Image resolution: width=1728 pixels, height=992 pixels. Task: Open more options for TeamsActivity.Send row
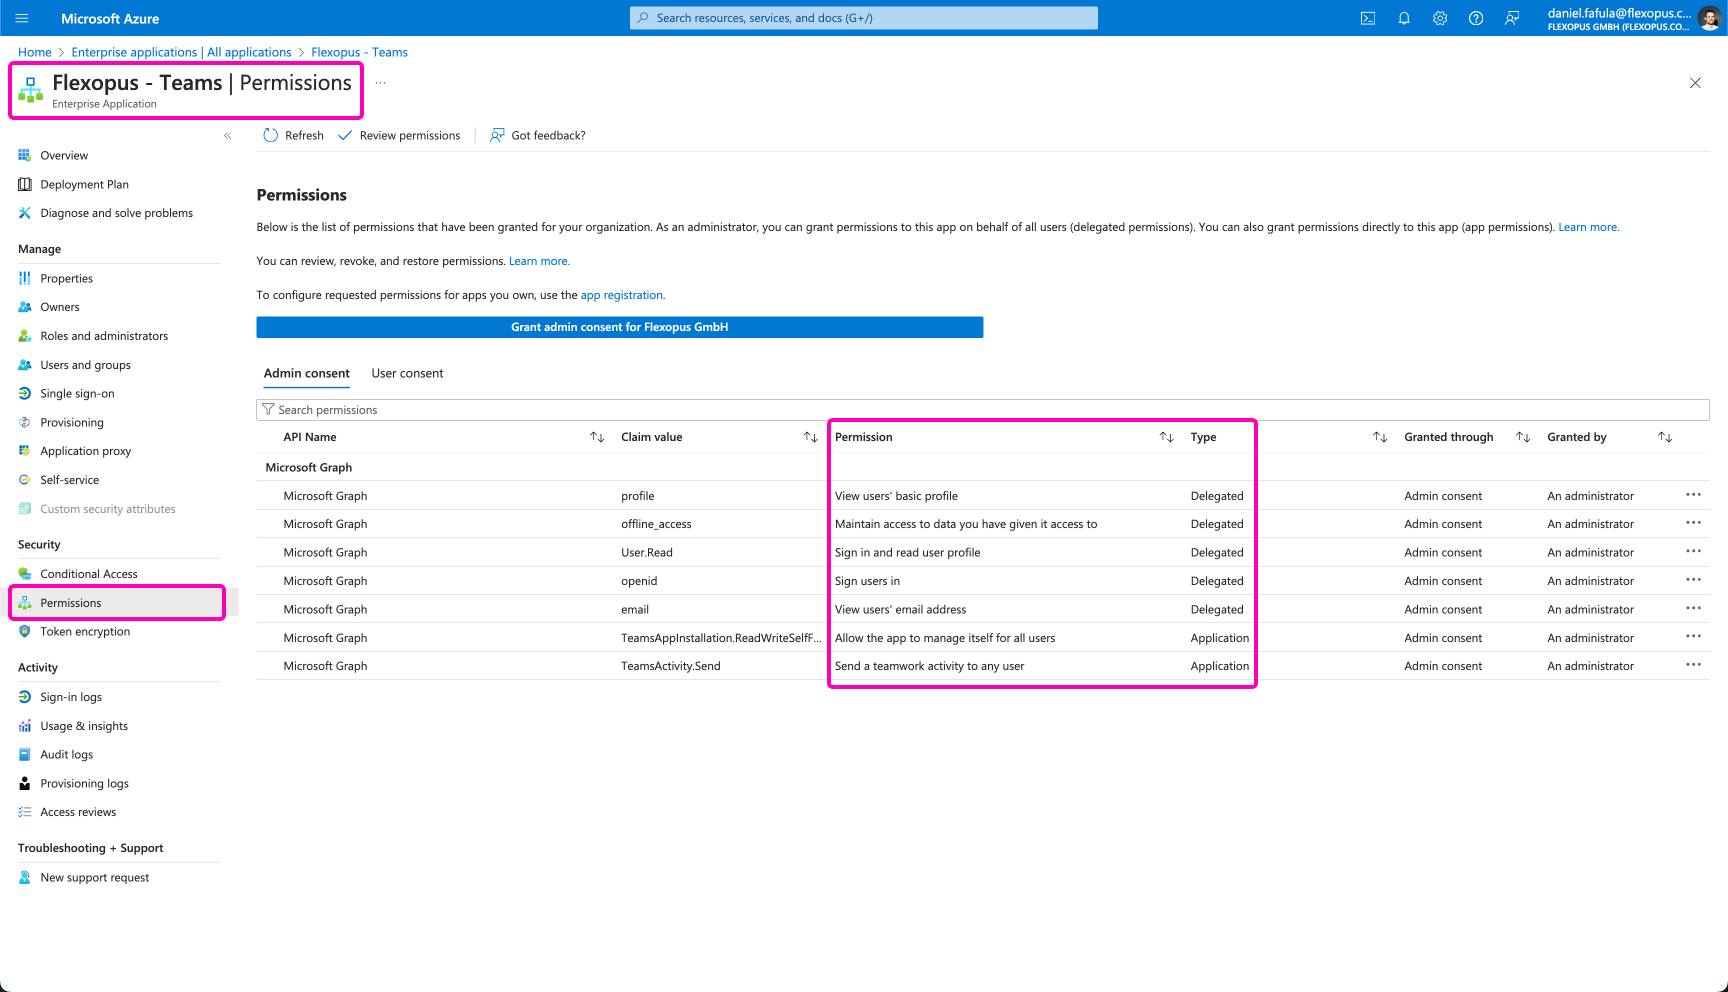pos(1692,665)
